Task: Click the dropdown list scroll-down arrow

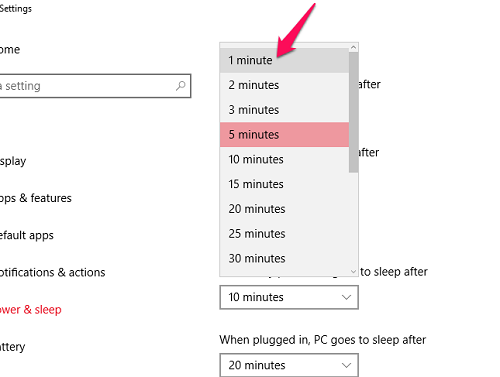Action: point(353,272)
